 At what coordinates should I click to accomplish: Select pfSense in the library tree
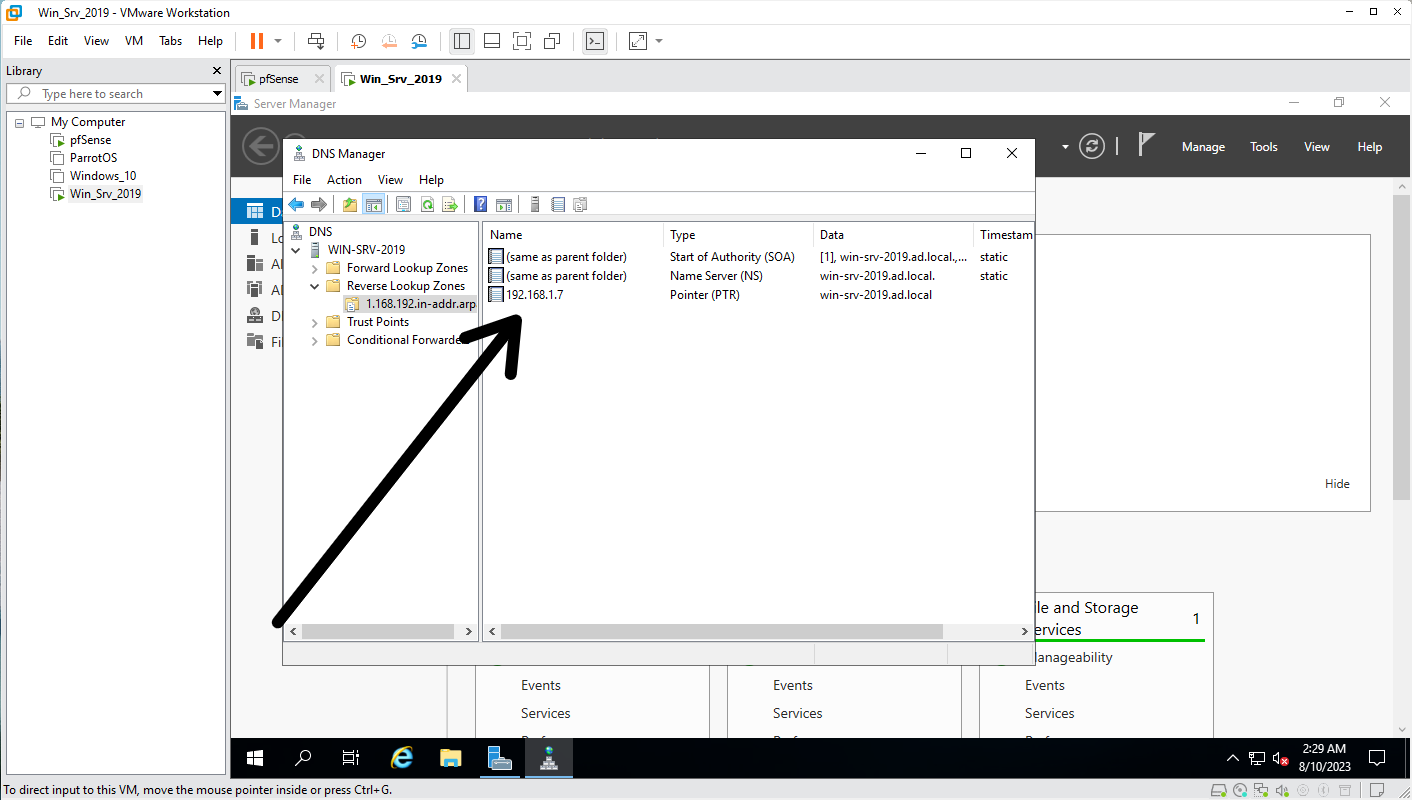(90, 140)
